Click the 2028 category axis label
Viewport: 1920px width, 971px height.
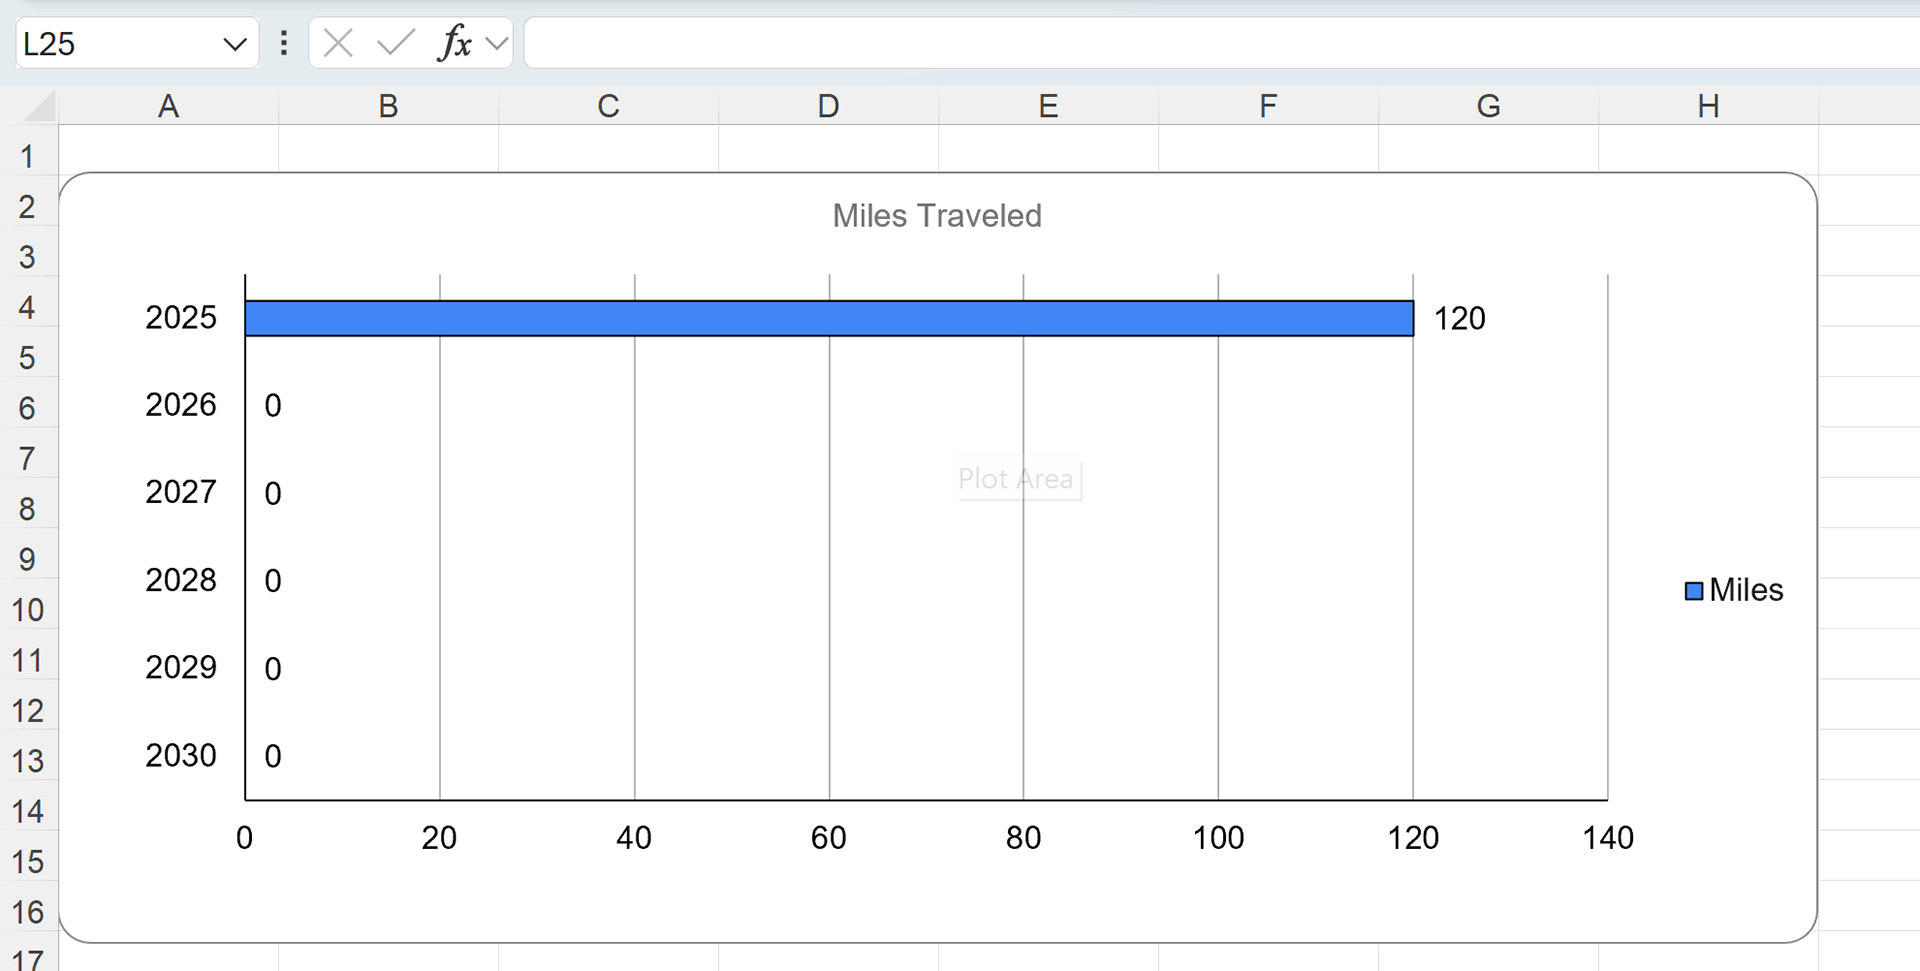(x=181, y=580)
